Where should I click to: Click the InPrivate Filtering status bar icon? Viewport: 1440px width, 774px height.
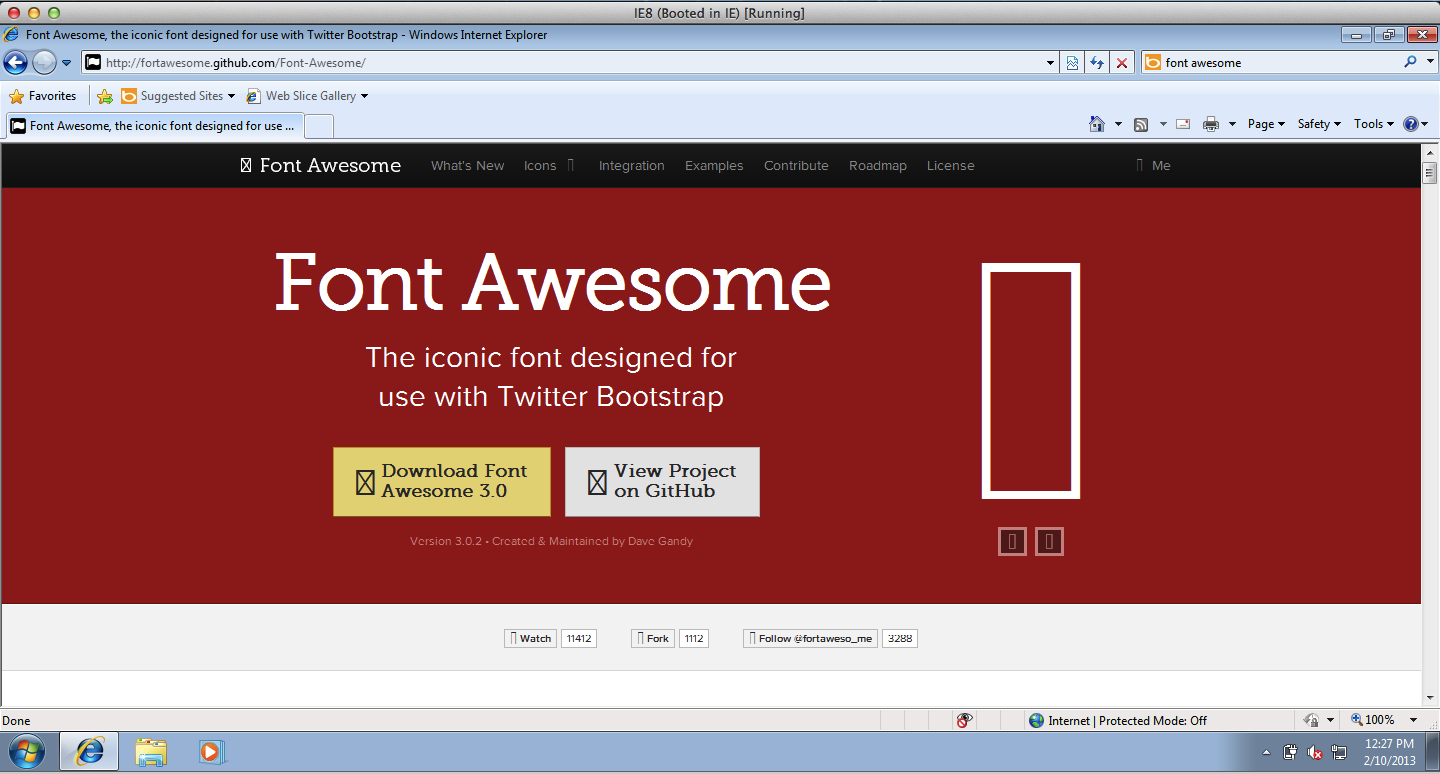(964, 720)
